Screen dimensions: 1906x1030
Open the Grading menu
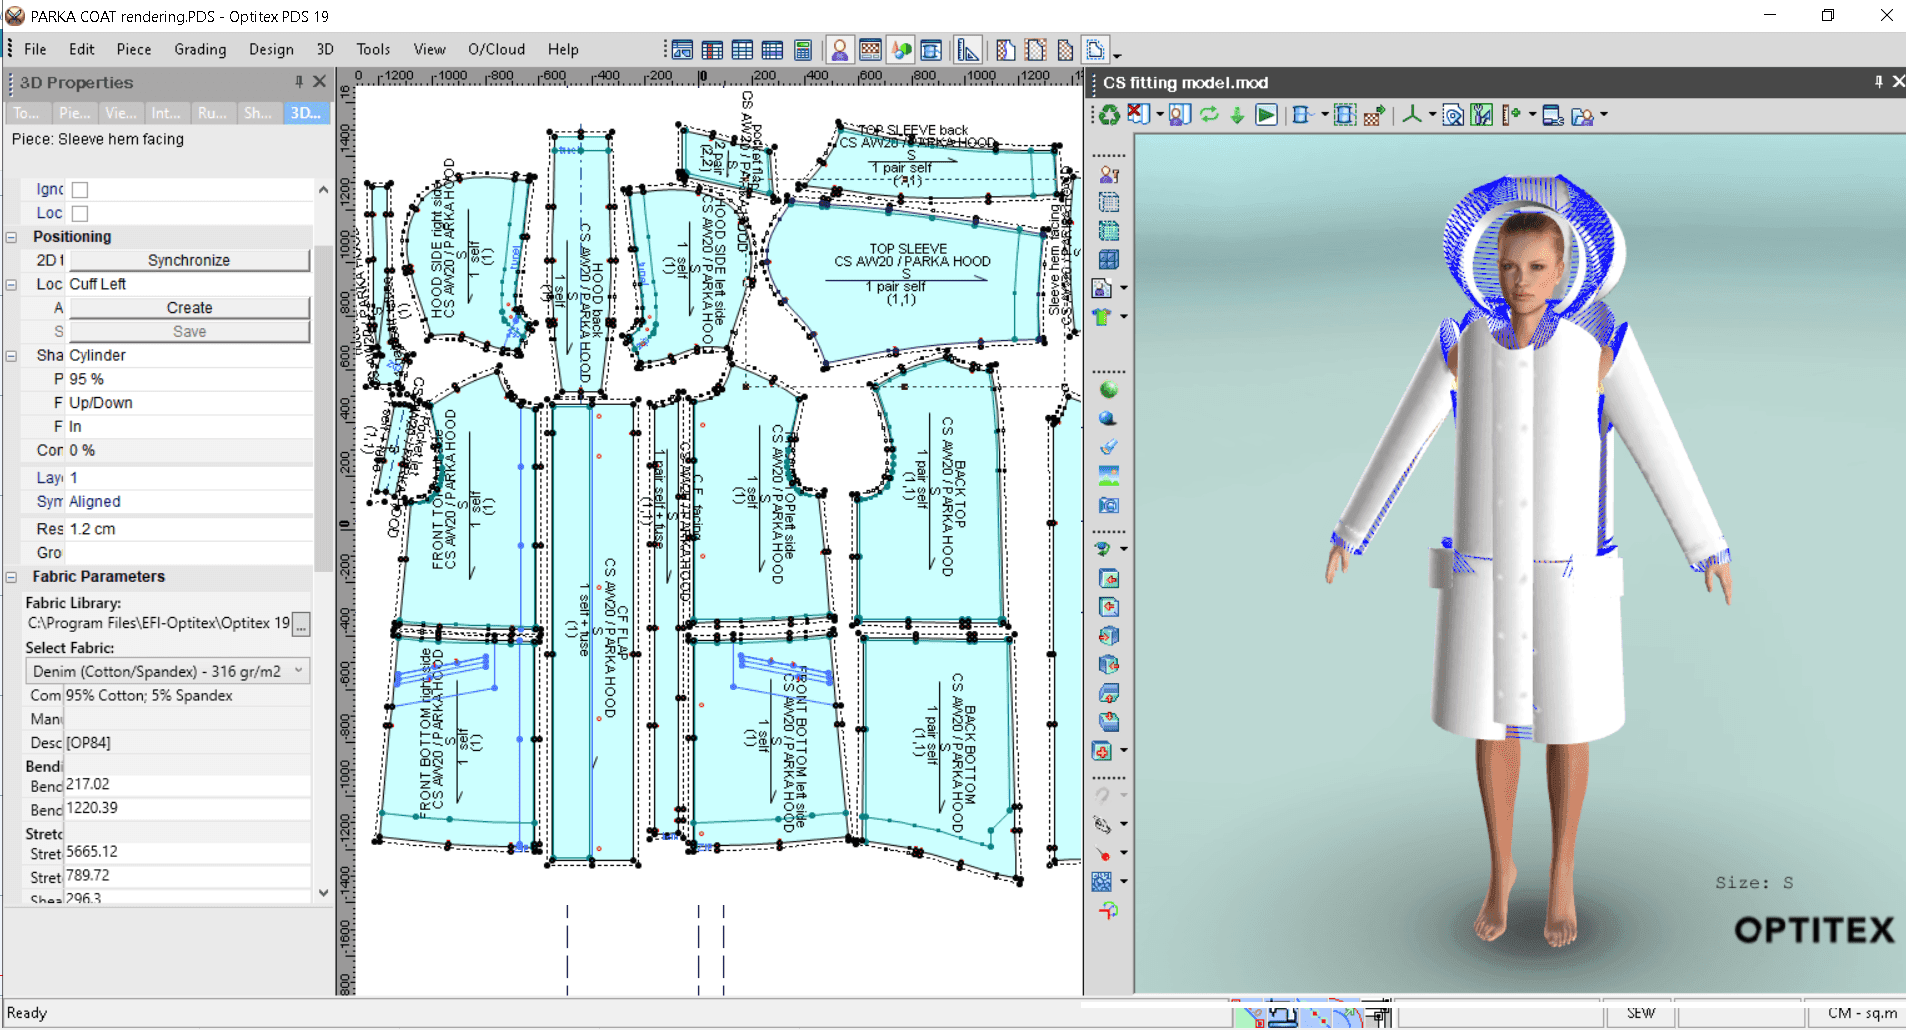pos(200,49)
